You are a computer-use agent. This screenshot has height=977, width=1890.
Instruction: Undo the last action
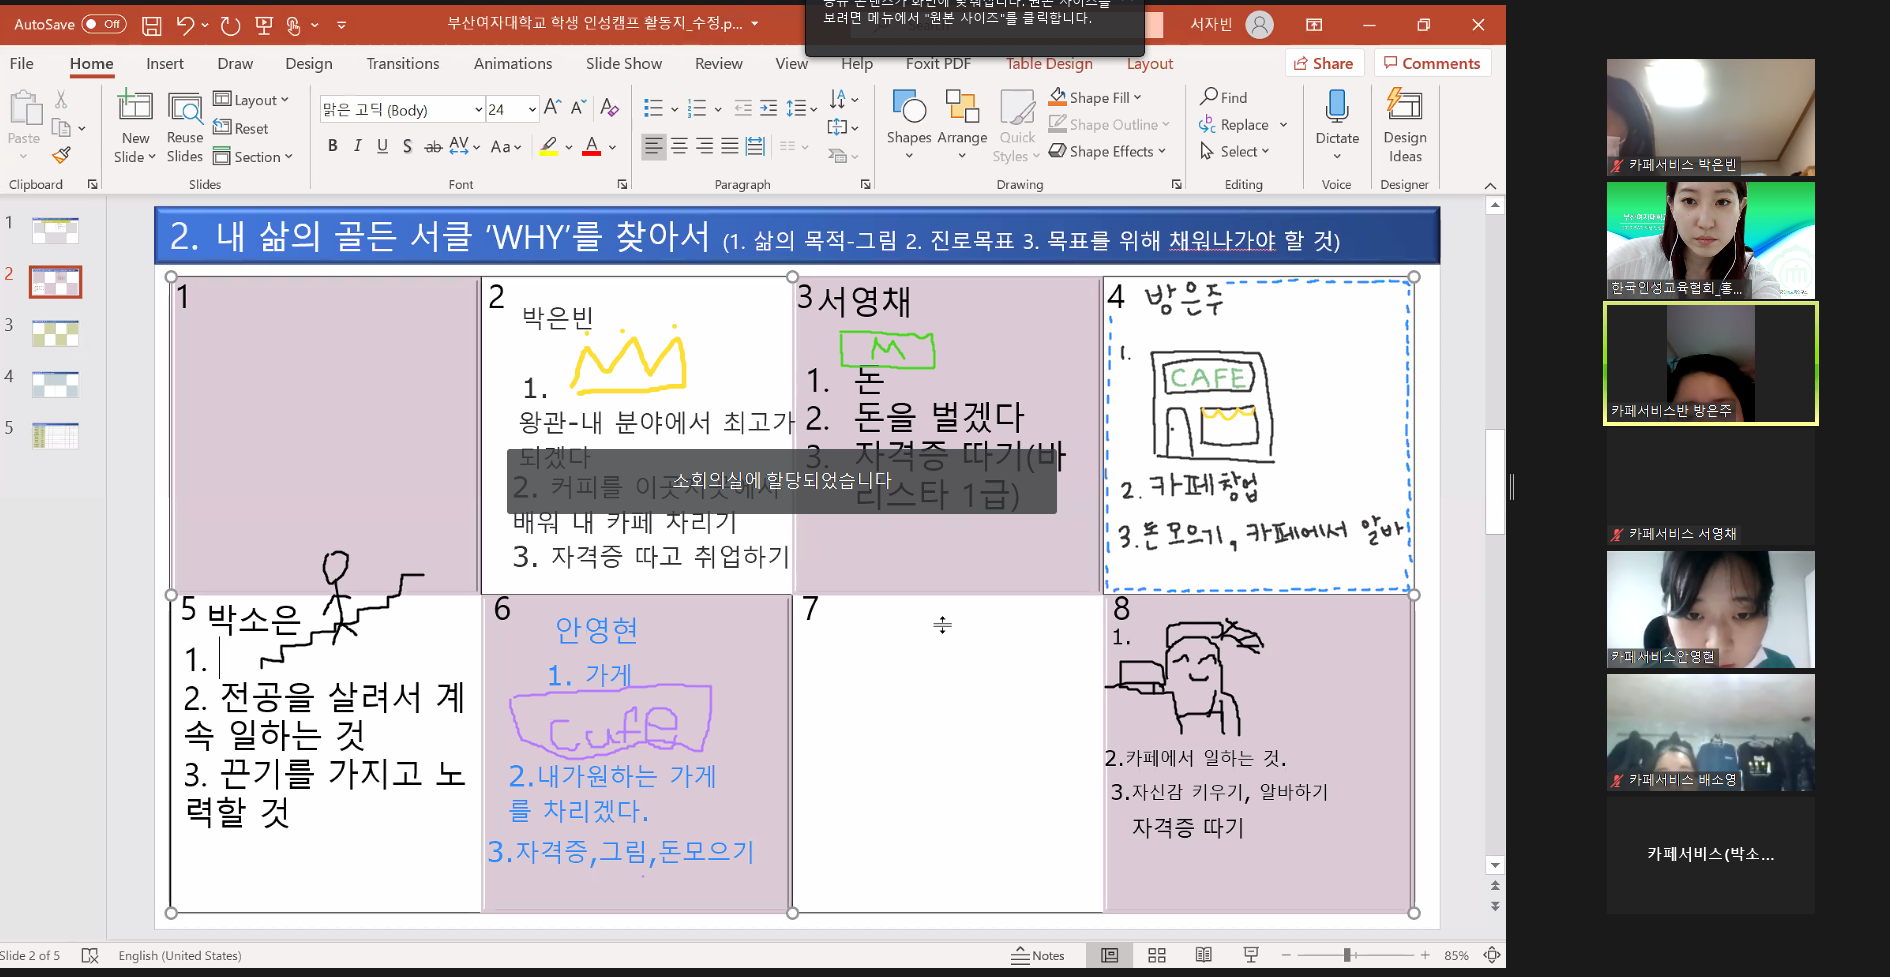tap(185, 25)
